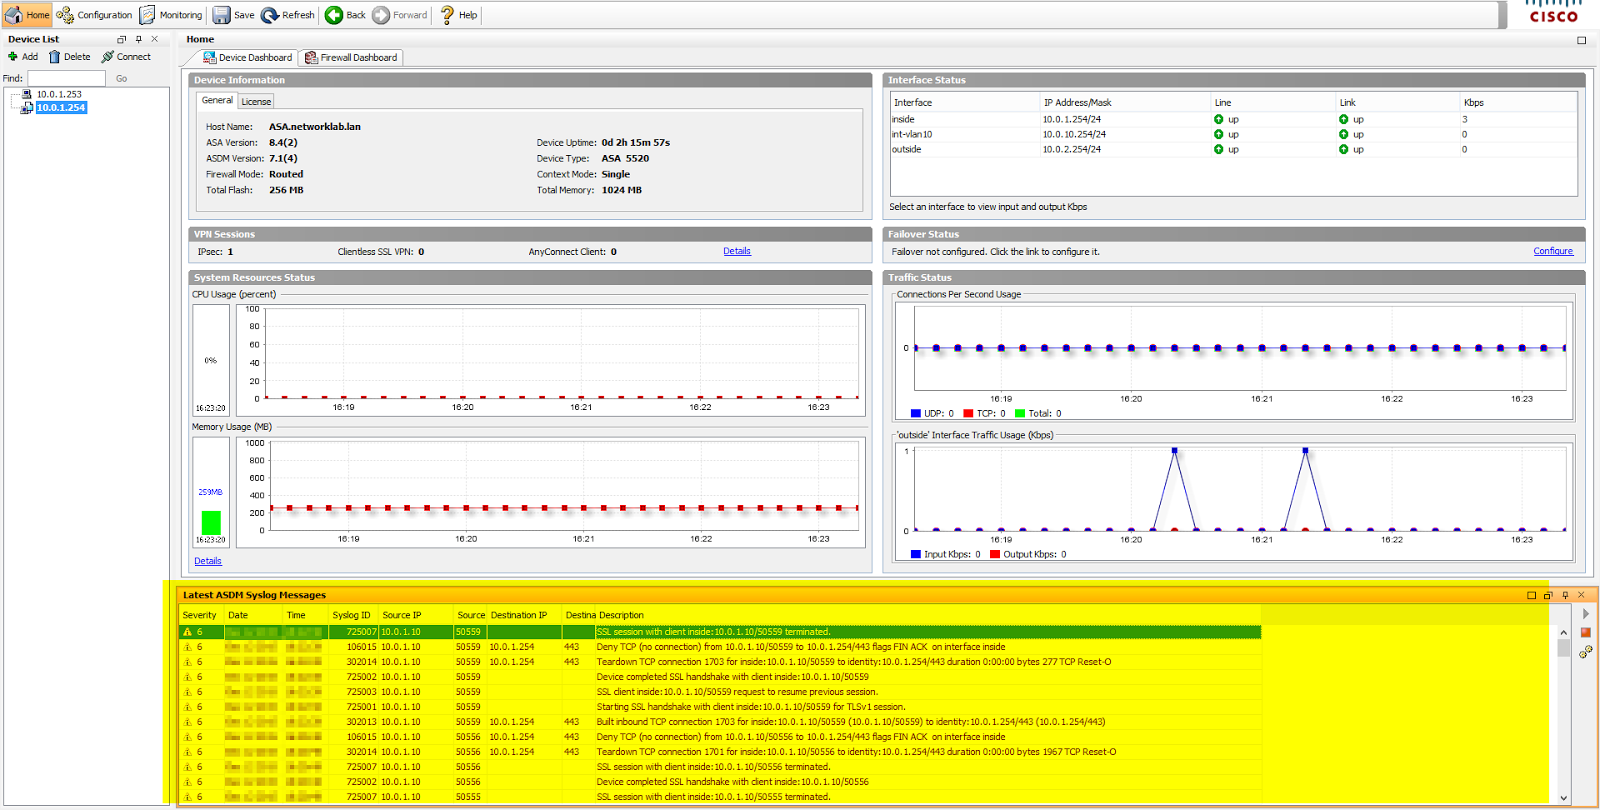Screen dimensions: 1600x810
Task: Maximize the Latest ASDM Syslog Messages panel
Action: [x=1531, y=596]
